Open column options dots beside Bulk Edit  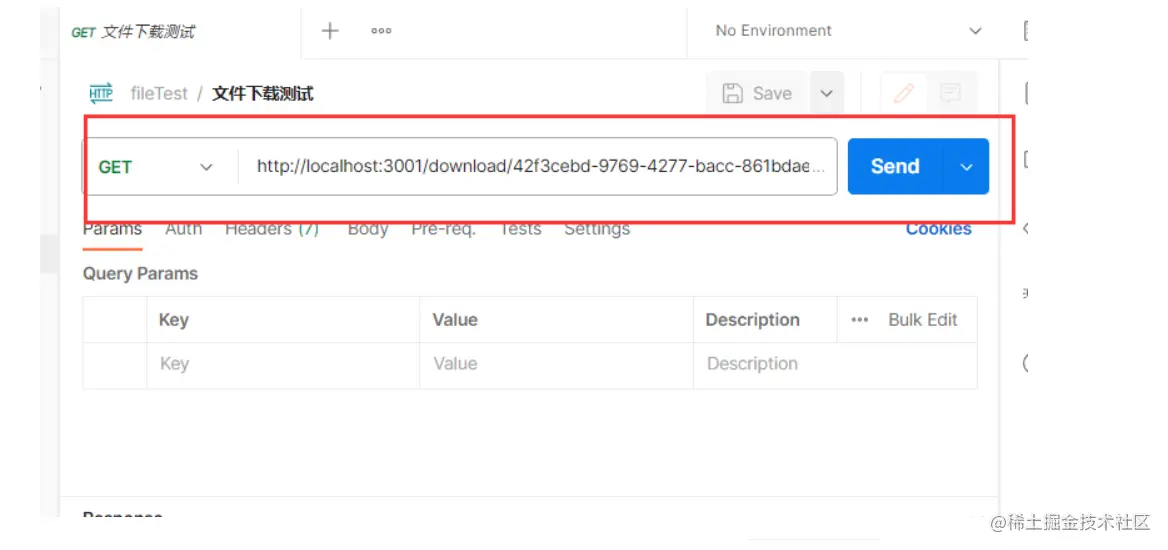click(x=860, y=320)
